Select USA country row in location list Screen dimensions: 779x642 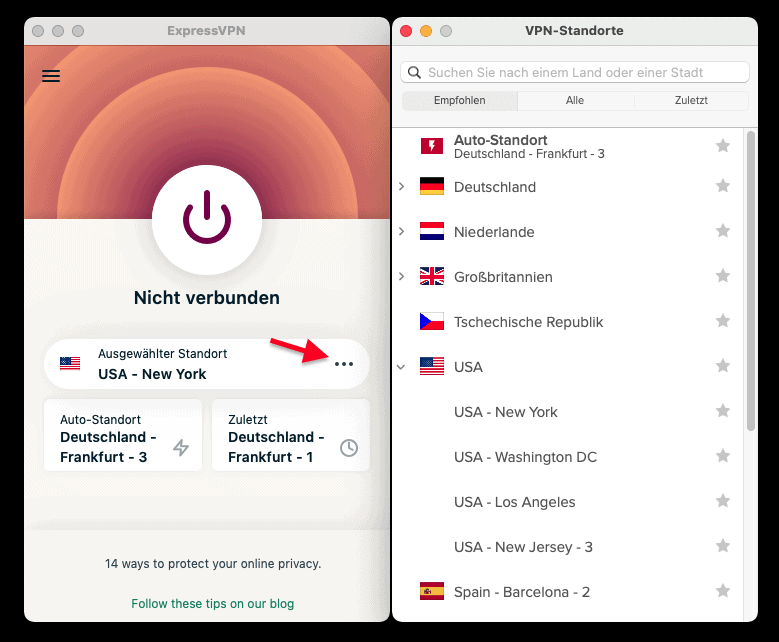569,367
